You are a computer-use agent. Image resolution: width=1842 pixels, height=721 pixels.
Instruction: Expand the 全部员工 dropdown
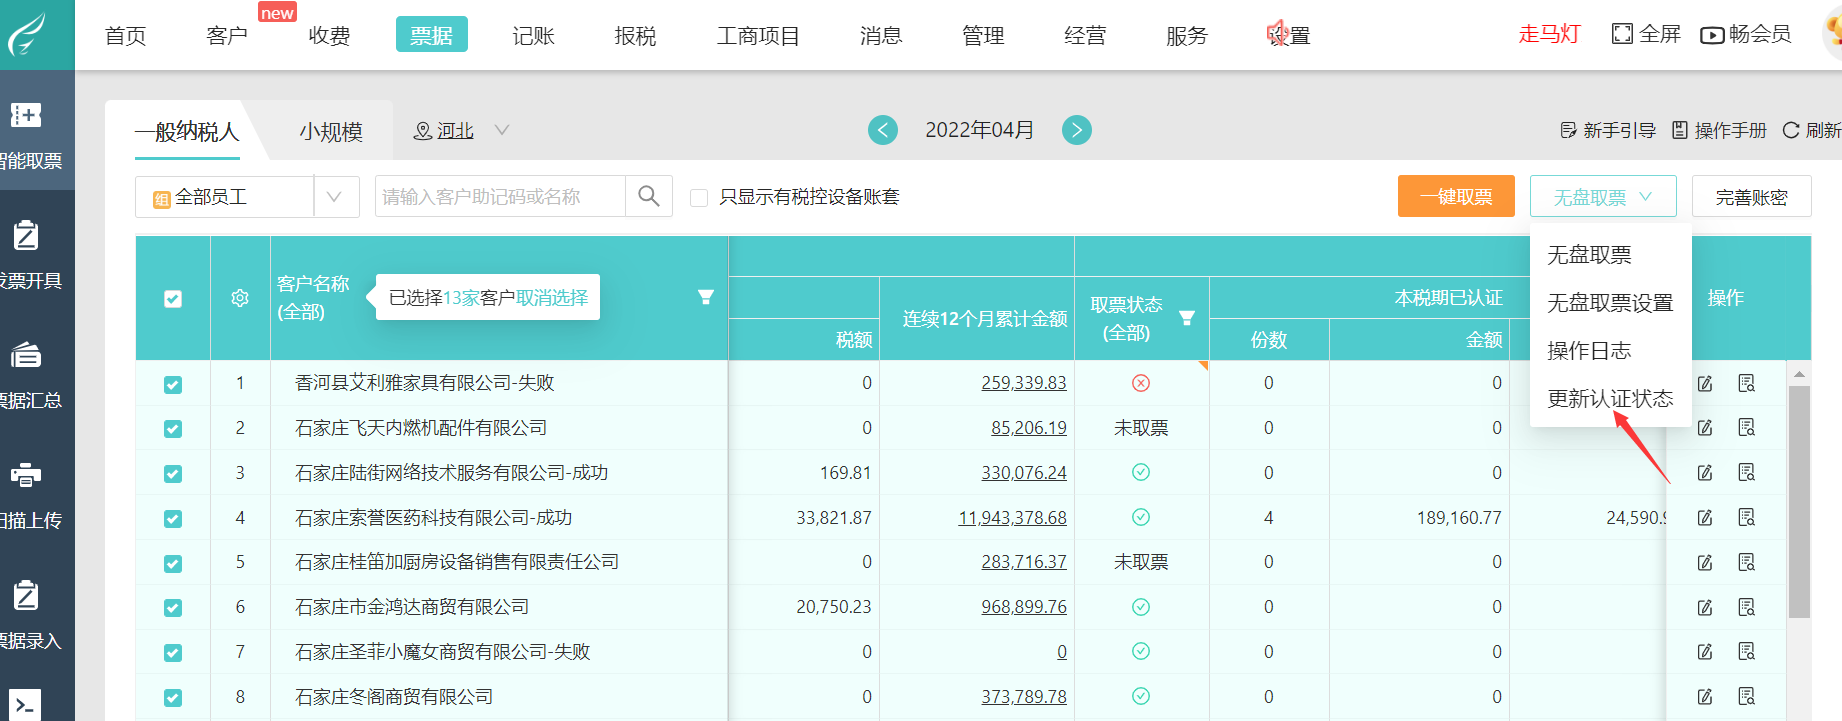click(x=335, y=197)
